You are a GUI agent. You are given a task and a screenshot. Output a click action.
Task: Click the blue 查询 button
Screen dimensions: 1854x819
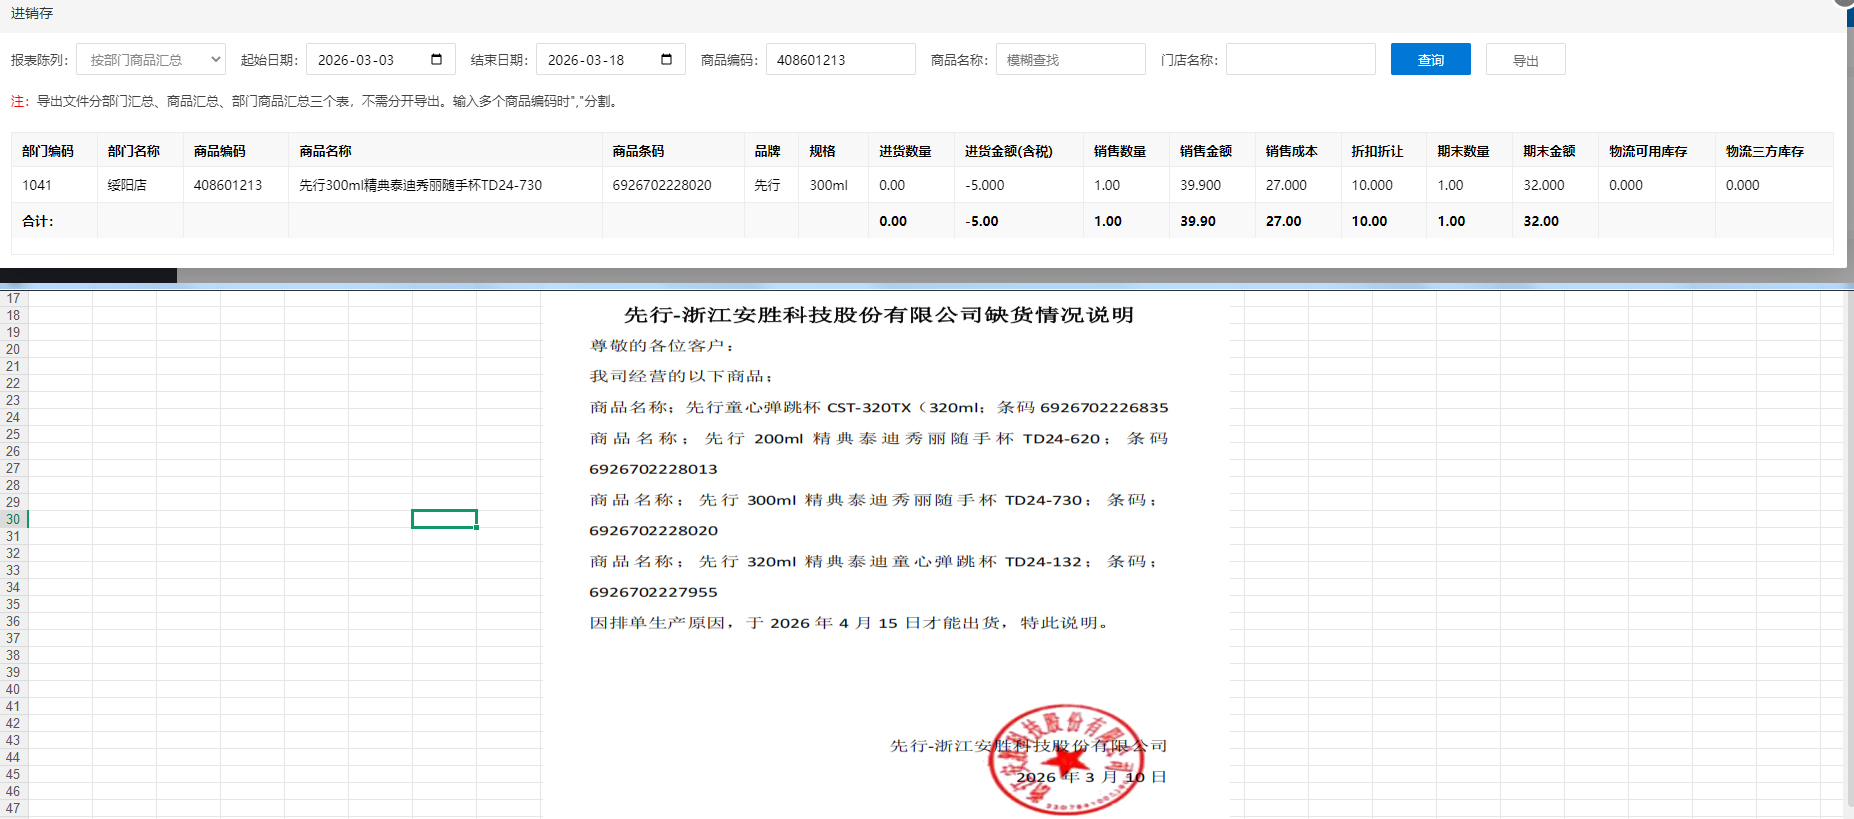[x=1430, y=60]
